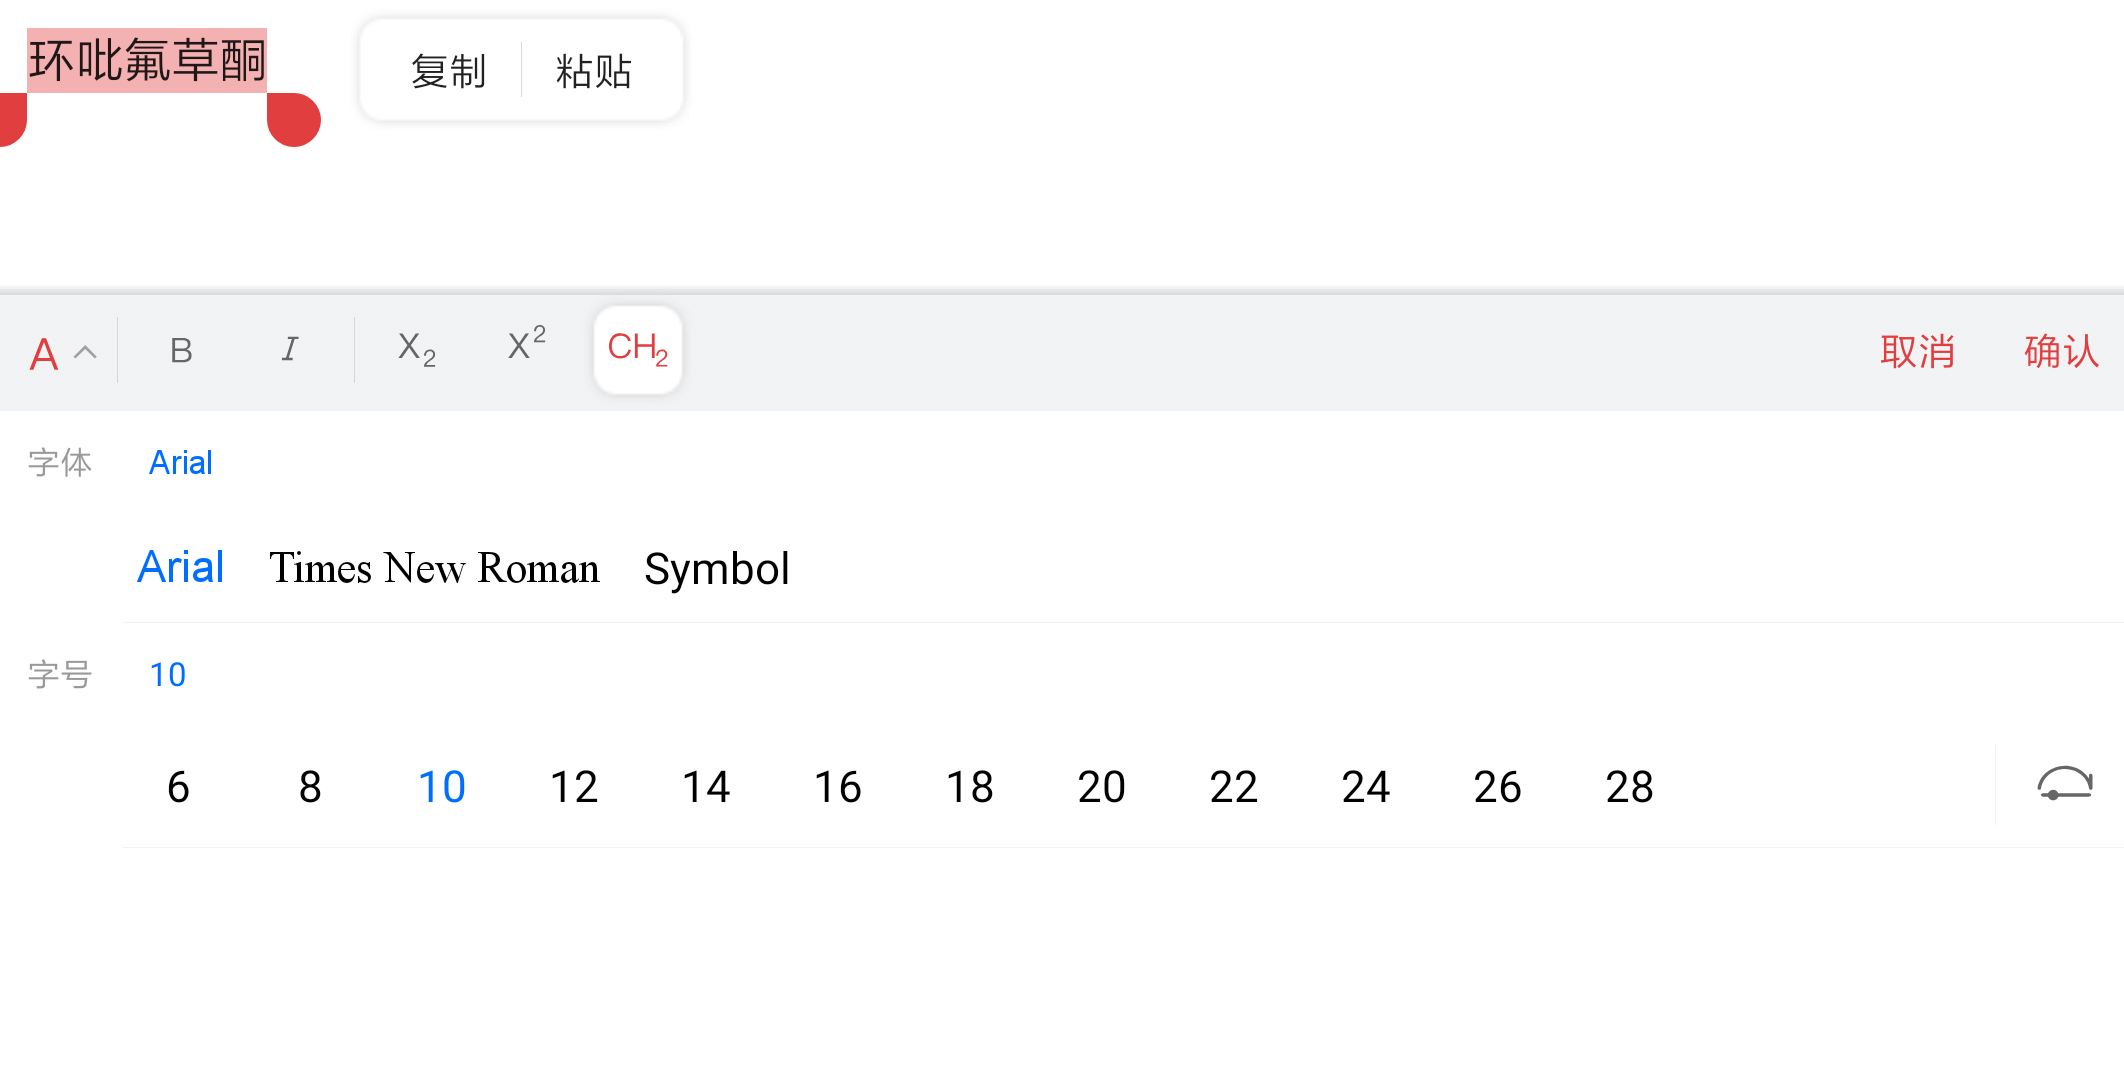This screenshot has height=1080, width=2124.
Task: Toggle italic formatting icon
Action: pyautogui.click(x=289, y=350)
